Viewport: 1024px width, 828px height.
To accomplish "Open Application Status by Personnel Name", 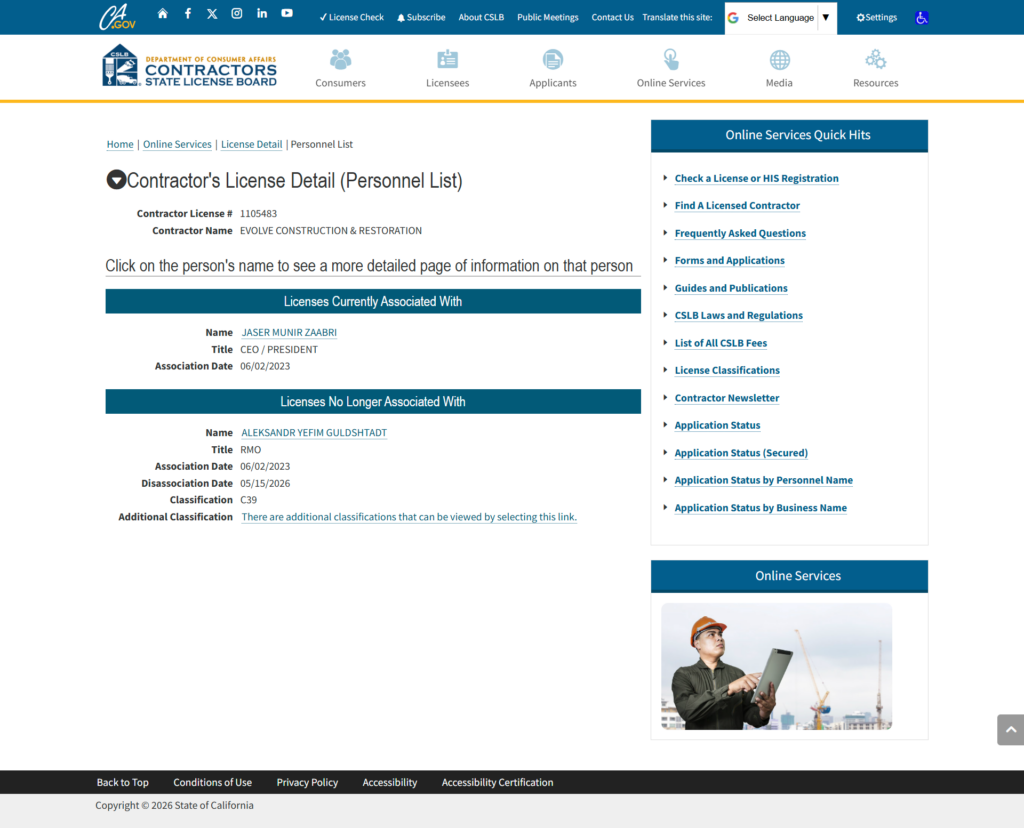I will coord(763,480).
